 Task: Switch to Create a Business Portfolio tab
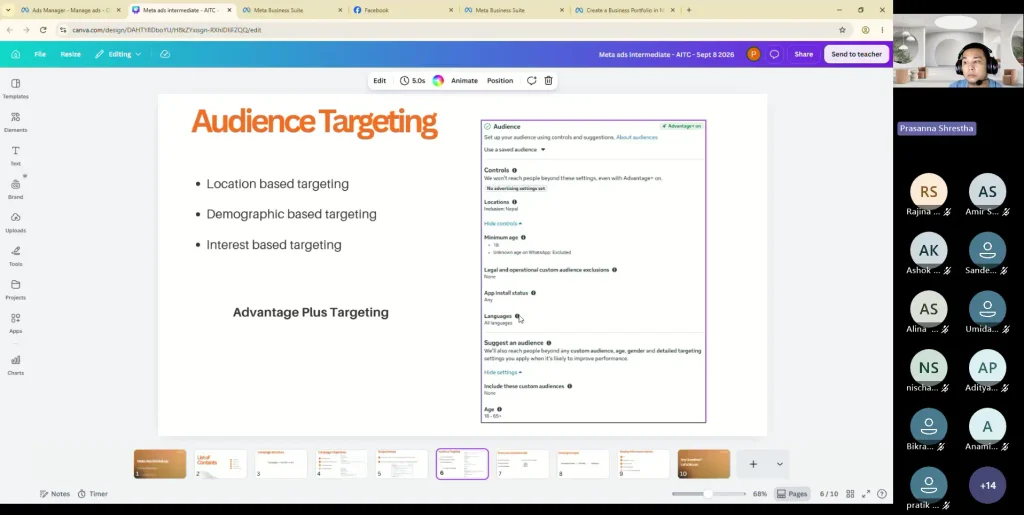point(626,10)
